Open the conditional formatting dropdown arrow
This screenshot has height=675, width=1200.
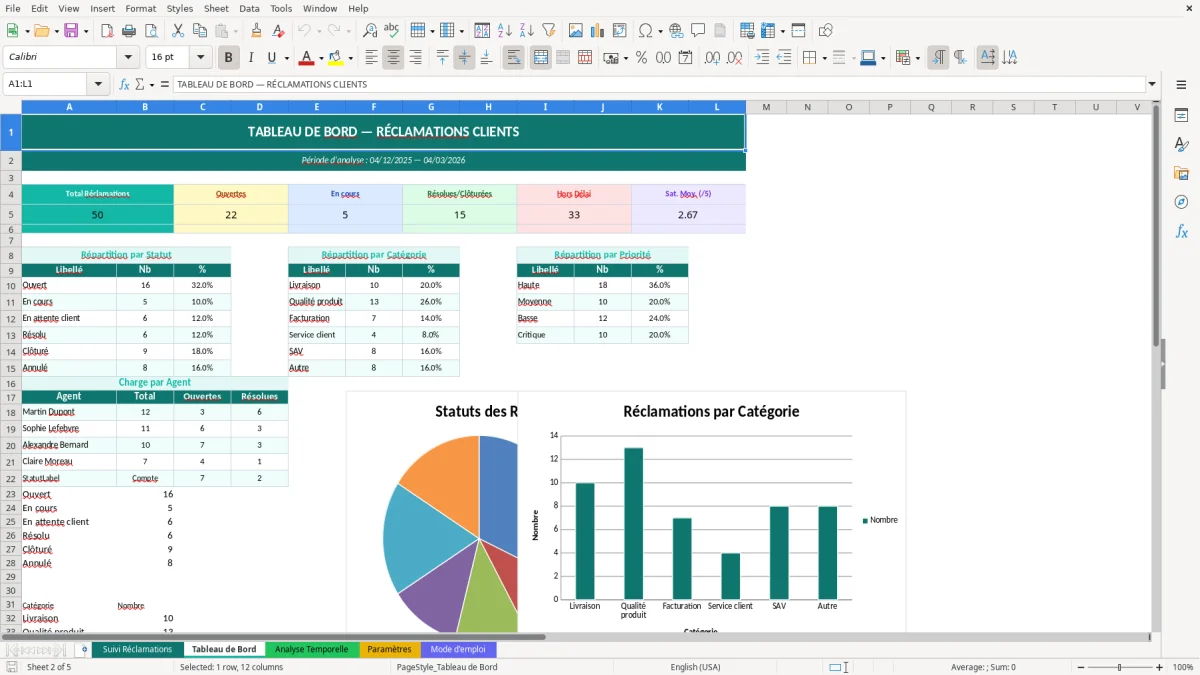click(917, 58)
